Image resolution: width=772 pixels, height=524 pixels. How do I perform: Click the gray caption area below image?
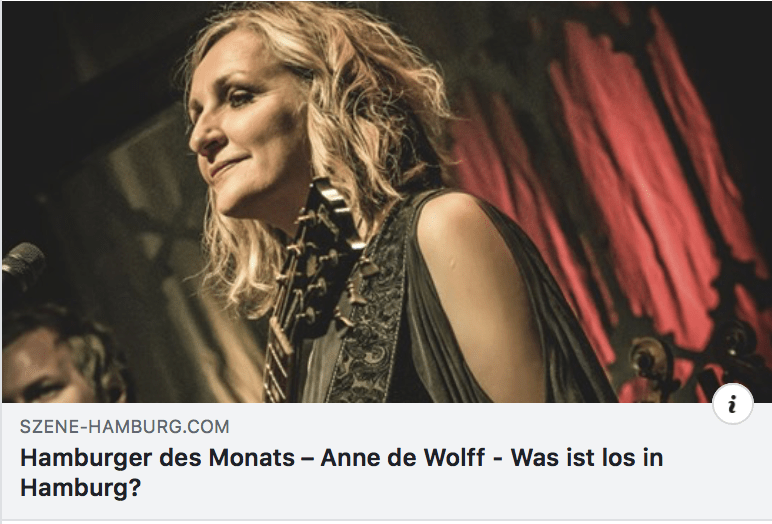(386, 461)
